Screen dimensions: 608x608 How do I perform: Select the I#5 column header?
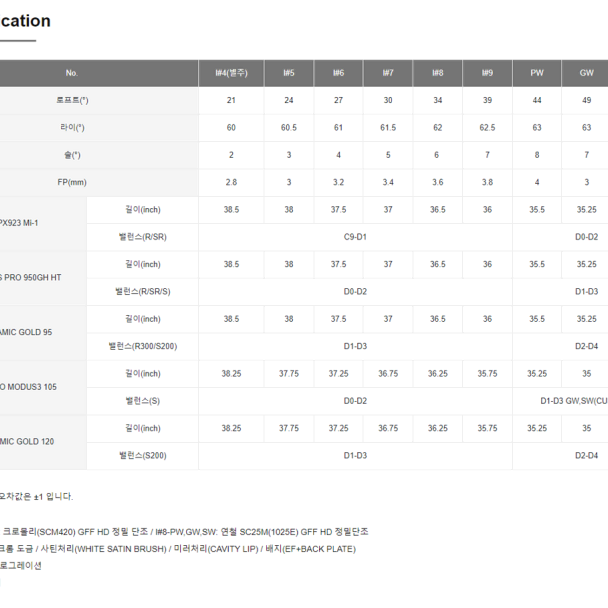[x=289, y=73]
